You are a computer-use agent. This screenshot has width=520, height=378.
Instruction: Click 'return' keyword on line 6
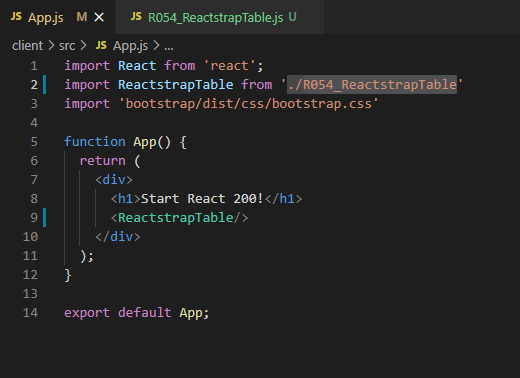[103, 161]
